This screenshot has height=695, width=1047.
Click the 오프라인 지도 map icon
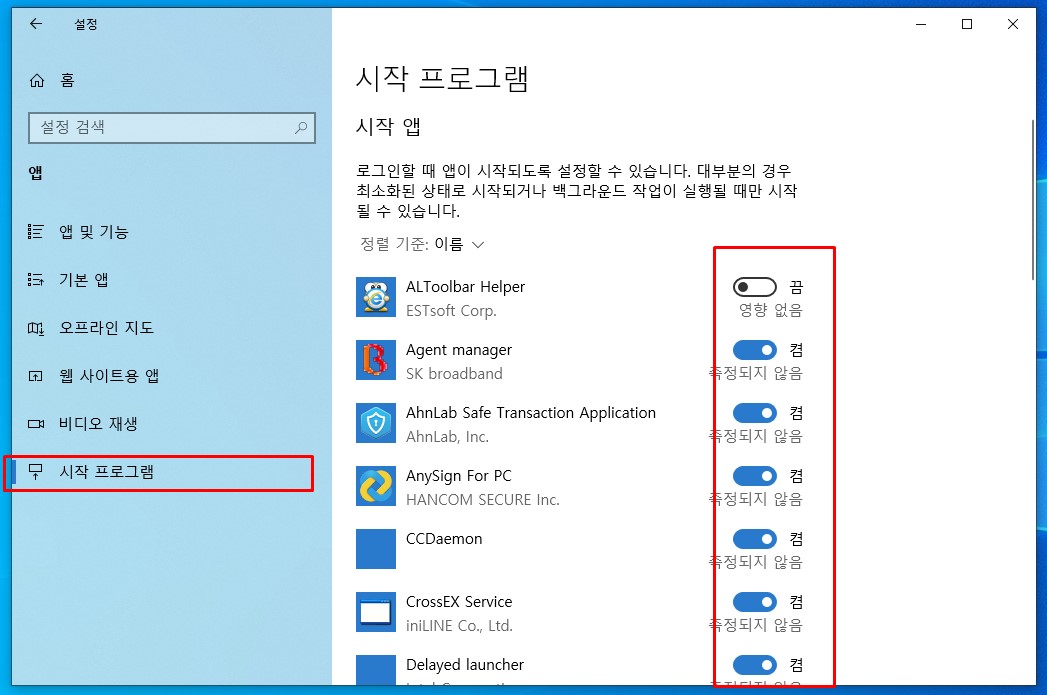pos(35,328)
